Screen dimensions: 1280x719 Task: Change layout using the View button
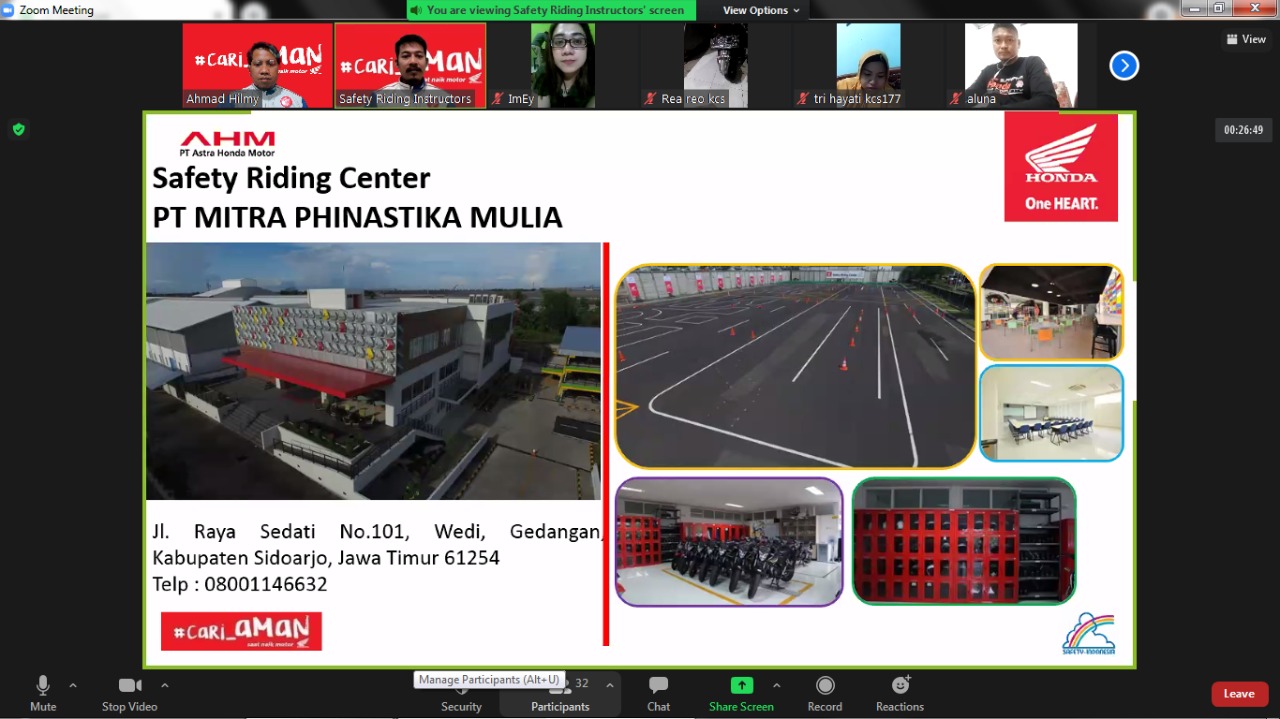pyautogui.click(x=1246, y=39)
